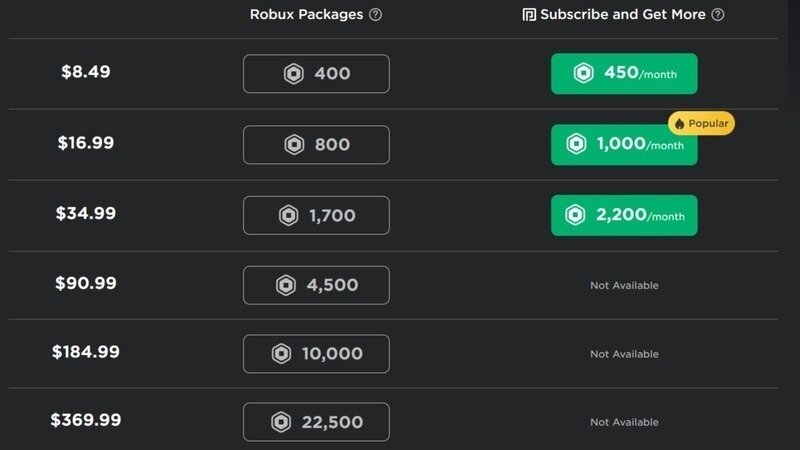
Task: Buy the 800 Robux package
Action: click(x=316, y=145)
